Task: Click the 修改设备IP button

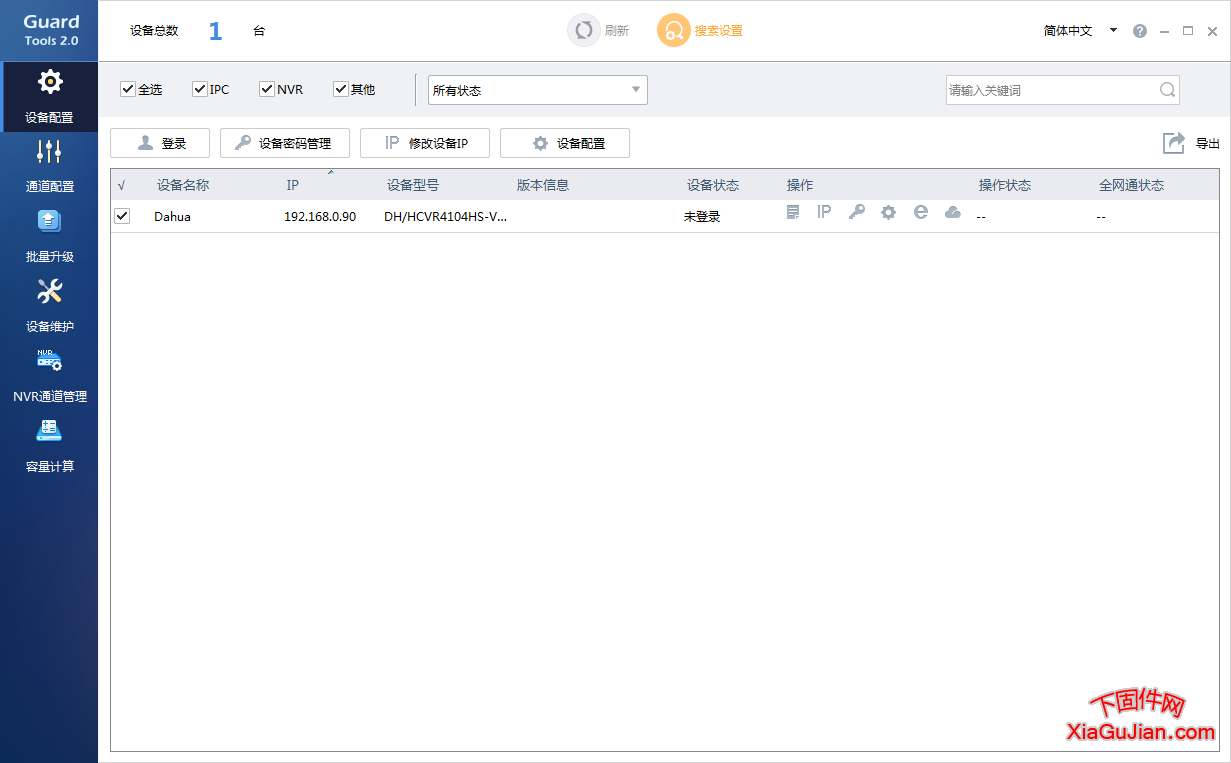Action: pos(425,143)
